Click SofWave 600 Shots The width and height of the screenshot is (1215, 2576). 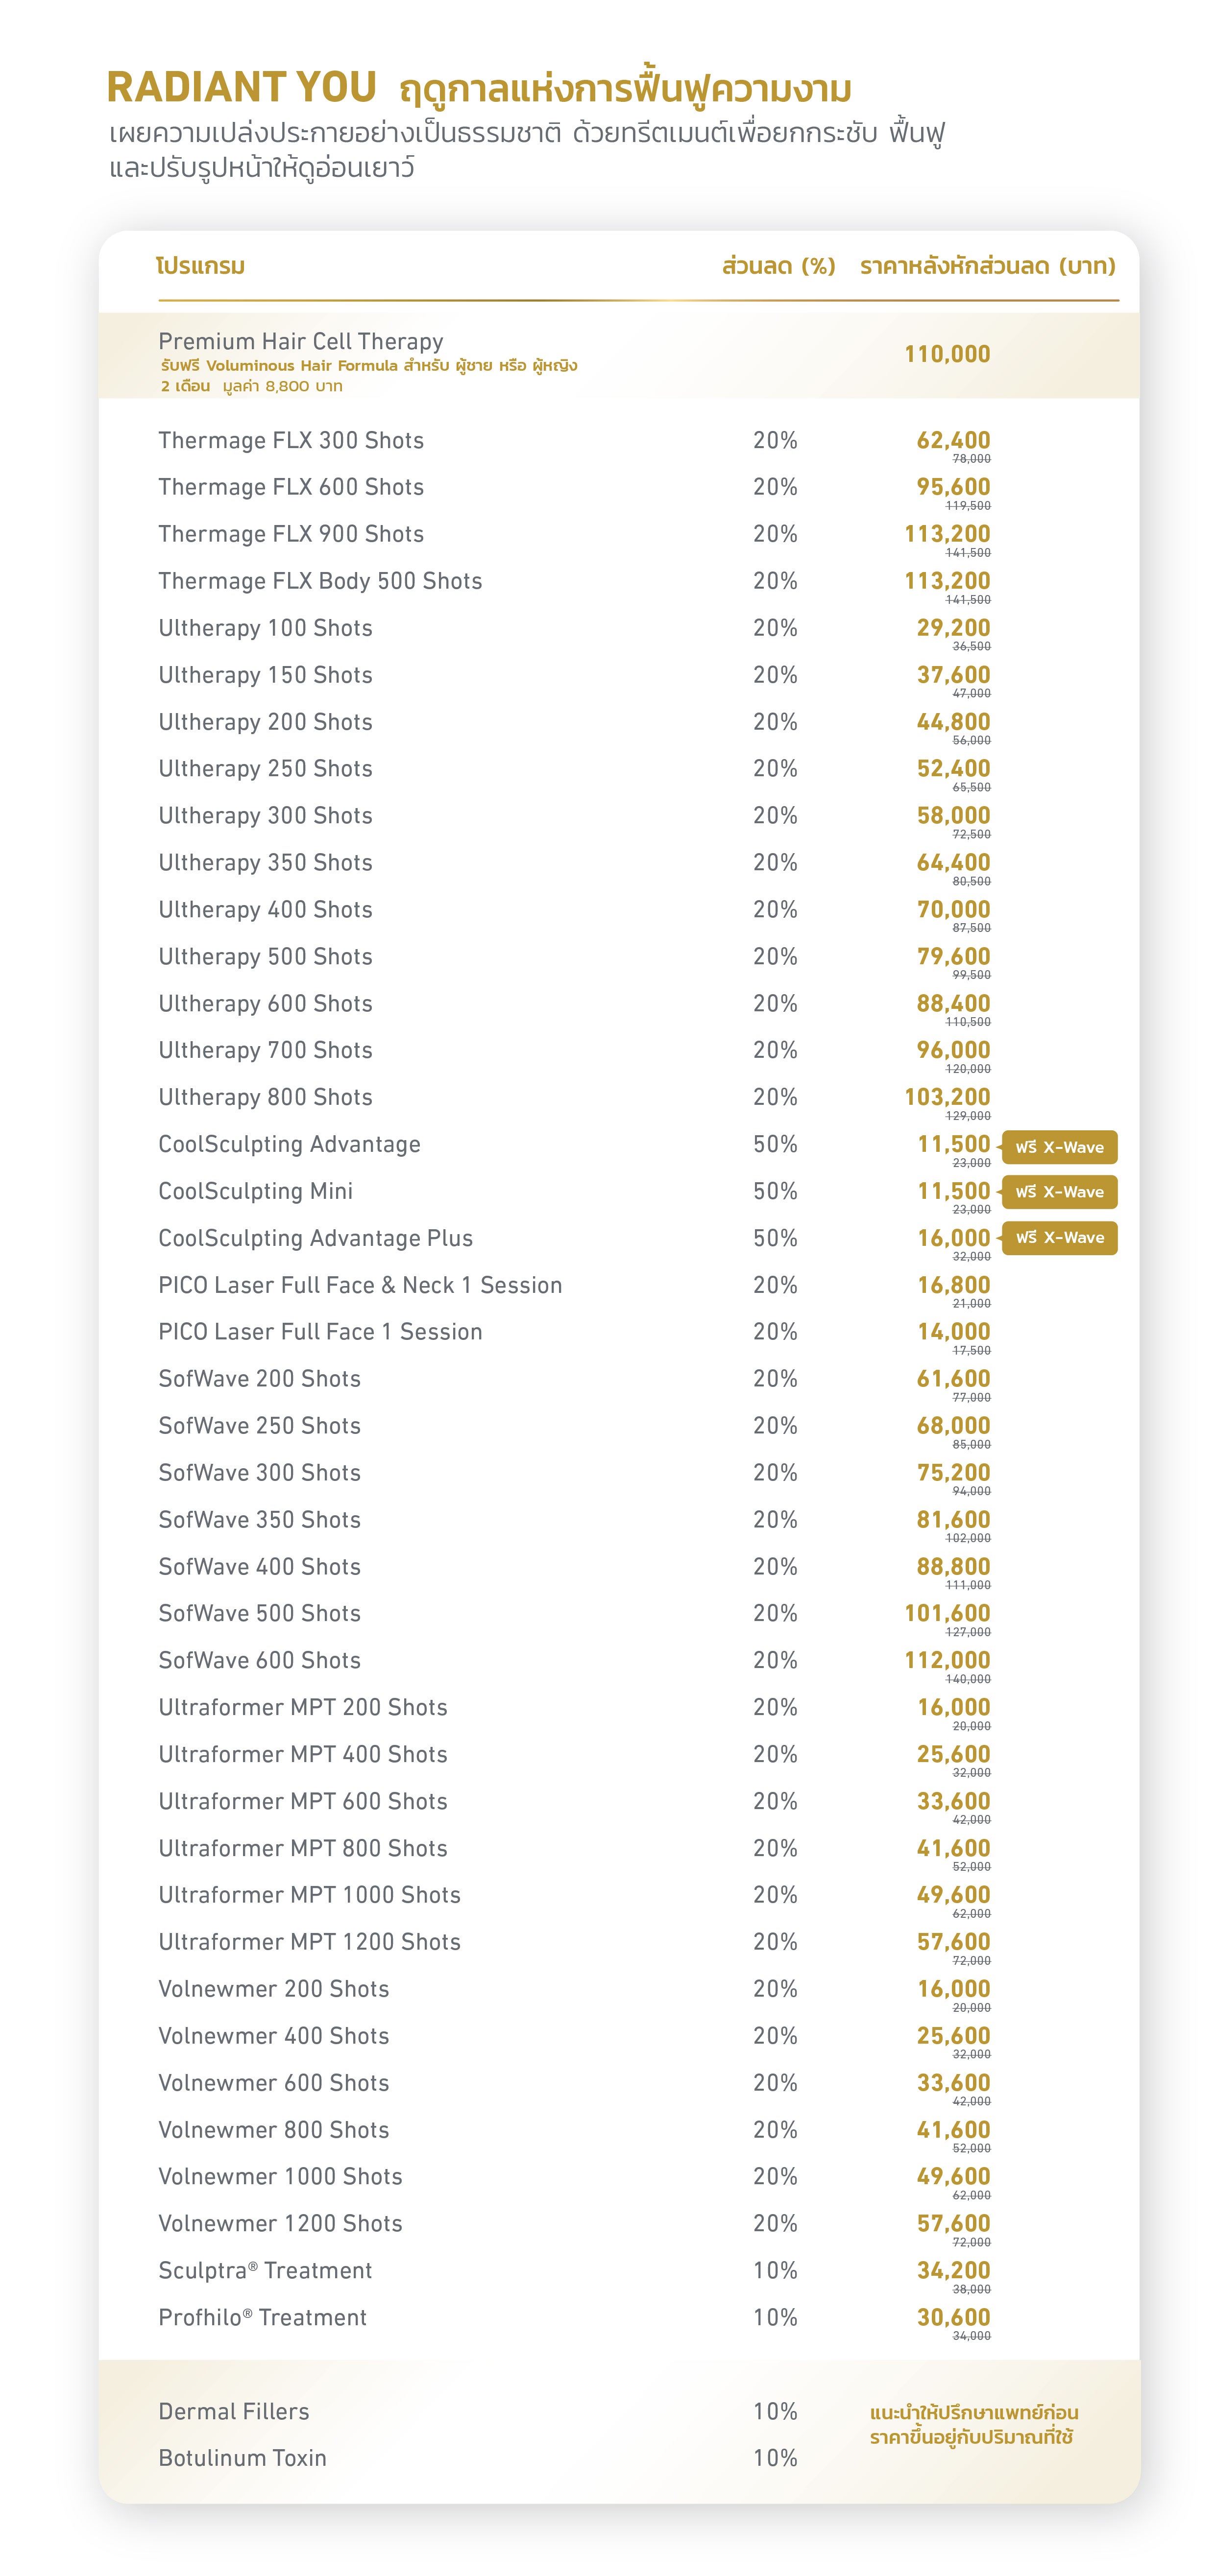click(x=259, y=1660)
